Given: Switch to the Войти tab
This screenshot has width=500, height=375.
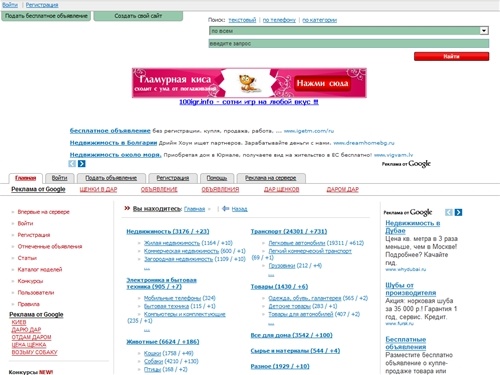Looking at the screenshot, I should 59,178.
